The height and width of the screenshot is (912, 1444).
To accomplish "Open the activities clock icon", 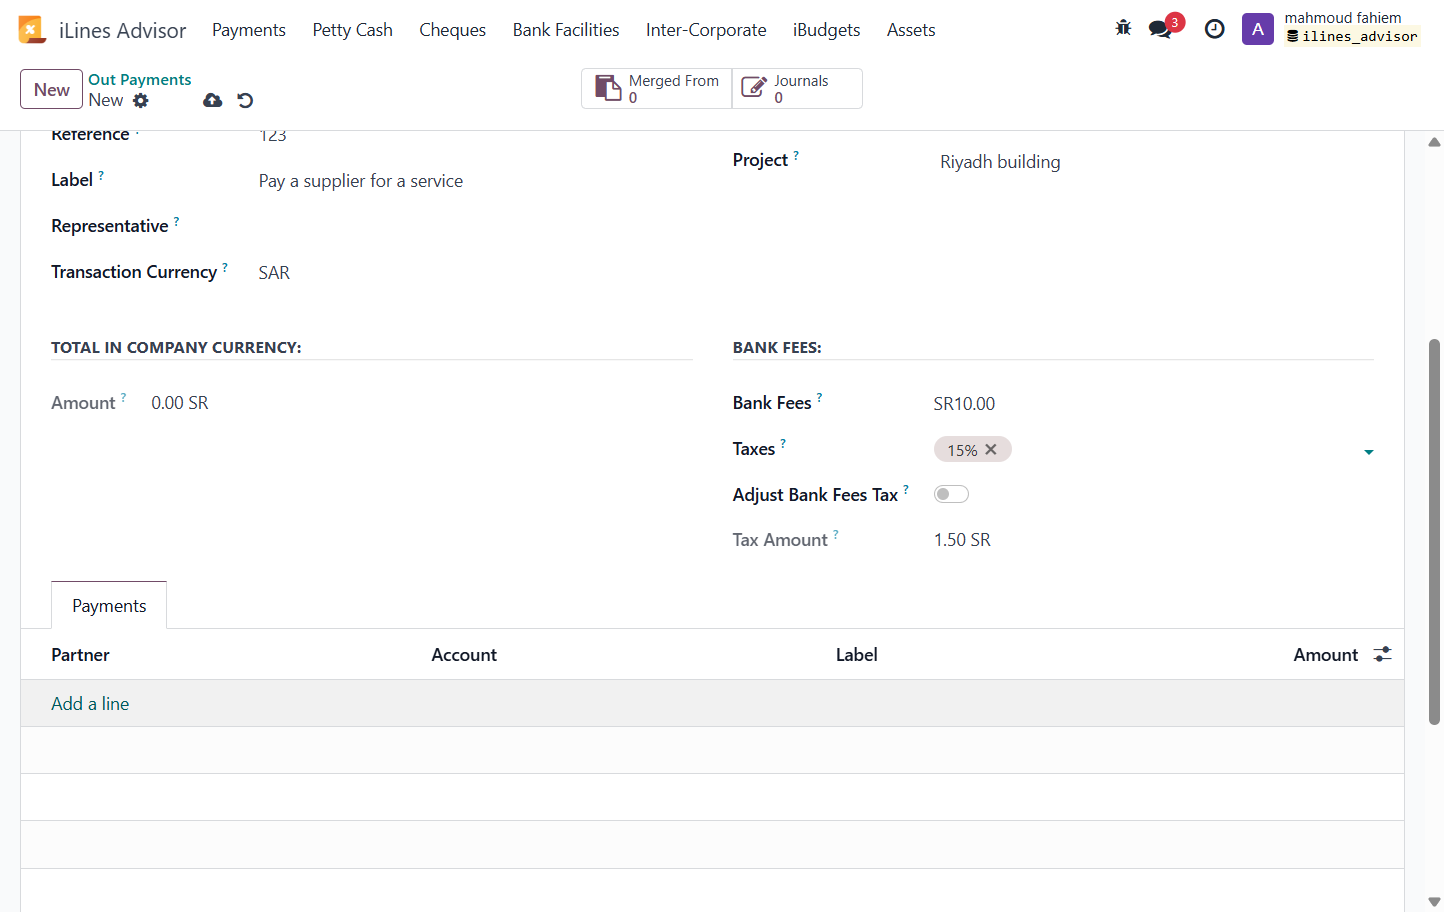I will pyautogui.click(x=1214, y=29).
